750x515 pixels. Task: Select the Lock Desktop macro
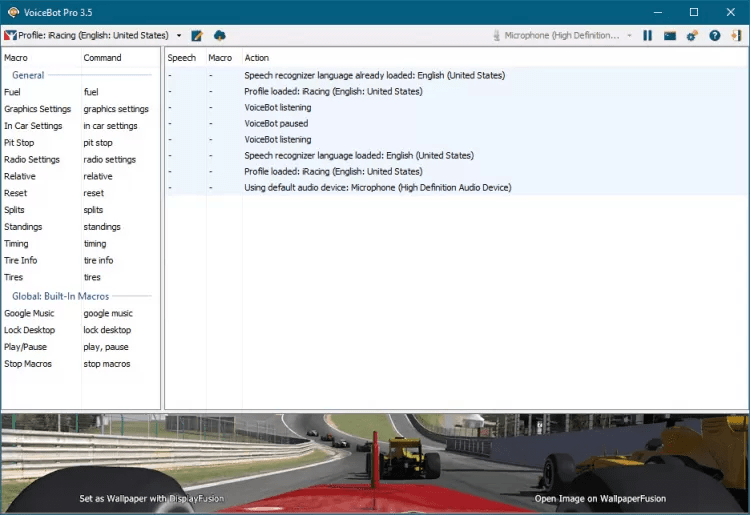[29, 330]
